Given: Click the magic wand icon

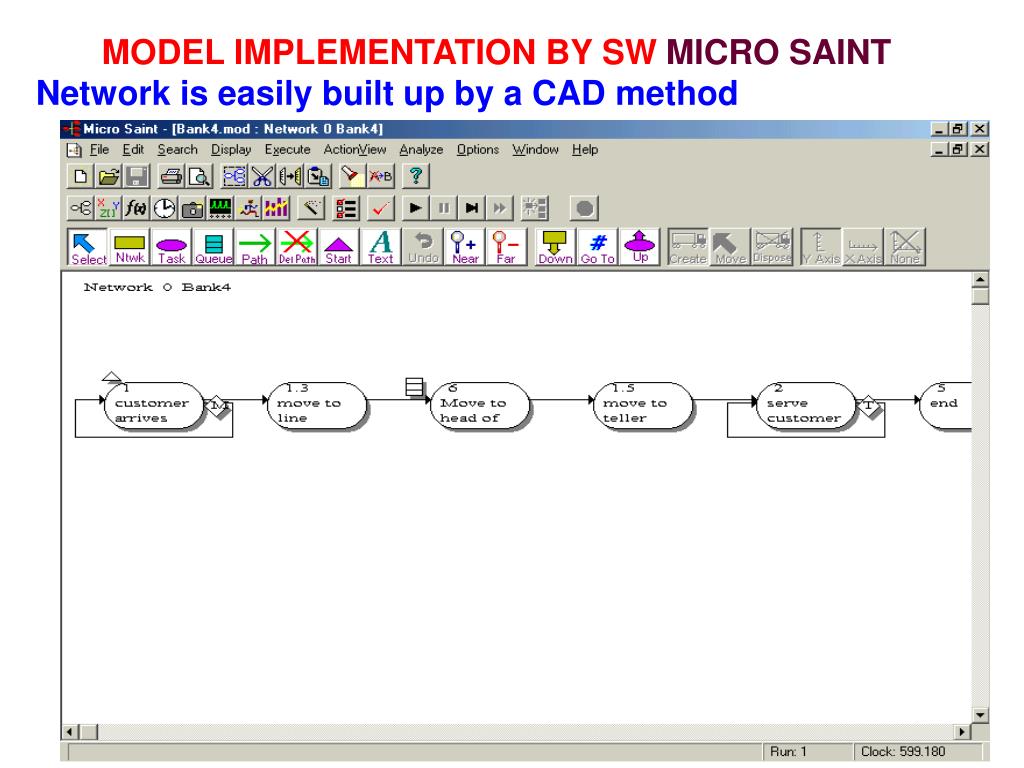Looking at the screenshot, I should (x=312, y=208).
